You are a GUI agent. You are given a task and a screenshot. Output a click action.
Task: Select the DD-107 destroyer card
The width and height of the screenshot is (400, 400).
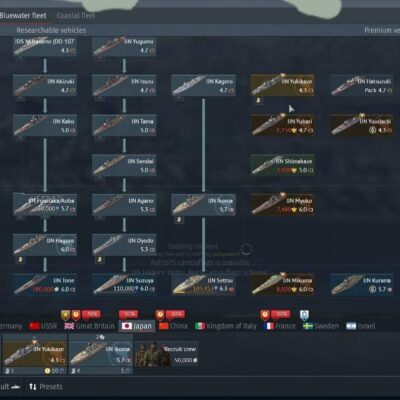45,46
